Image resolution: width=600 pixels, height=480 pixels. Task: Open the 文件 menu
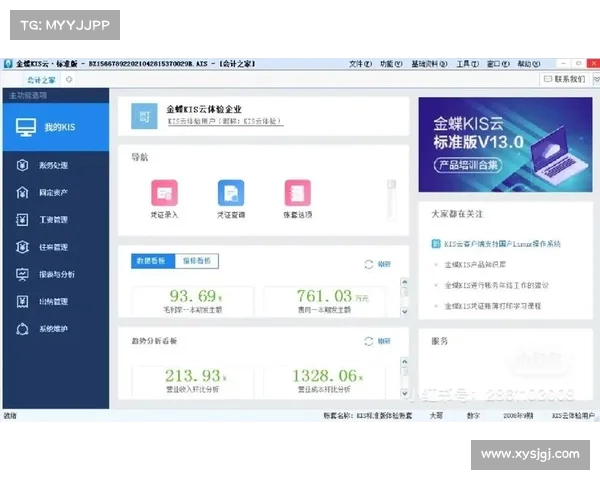click(x=360, y=64)
